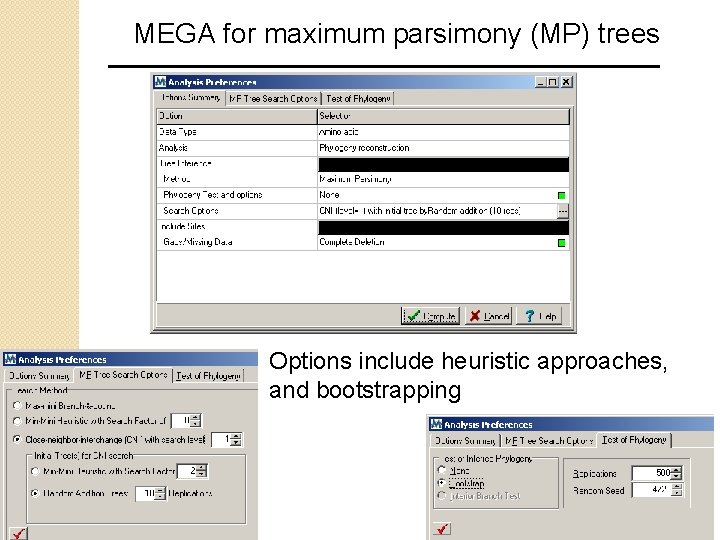Viewport: 720px width, 540px height.
Task: Click the Selection column header
Action: point(443,116)
